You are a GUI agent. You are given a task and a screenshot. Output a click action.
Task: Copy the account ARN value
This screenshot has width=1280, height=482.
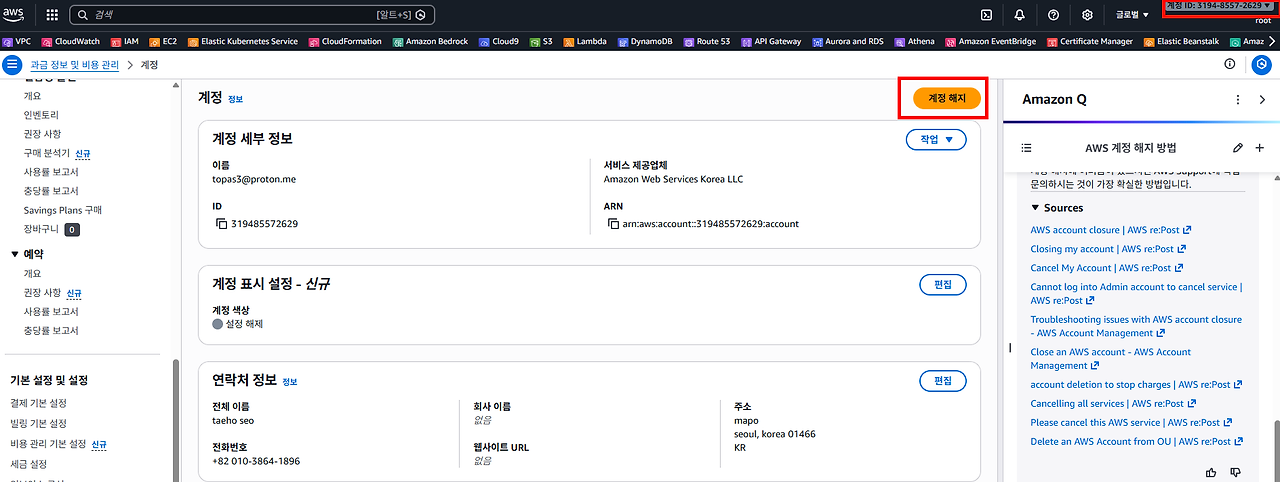(612, 224)
